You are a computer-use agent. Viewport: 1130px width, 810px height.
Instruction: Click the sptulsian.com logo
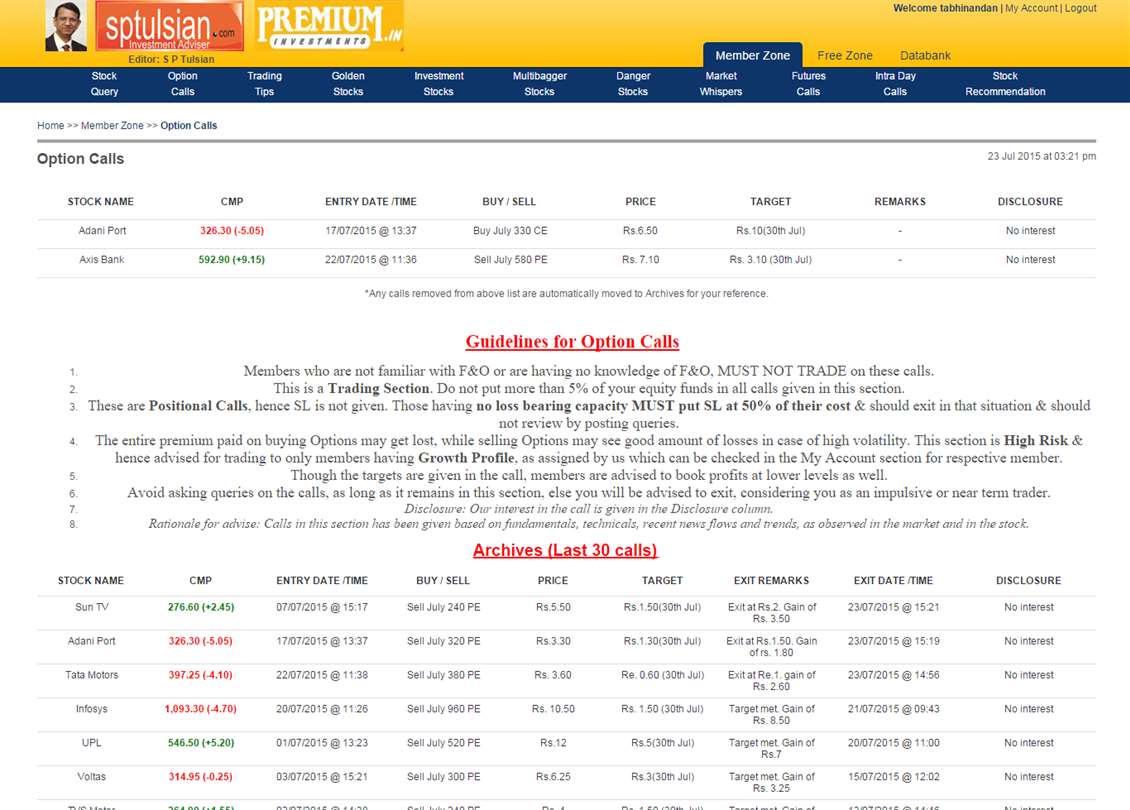coord(169,26)
